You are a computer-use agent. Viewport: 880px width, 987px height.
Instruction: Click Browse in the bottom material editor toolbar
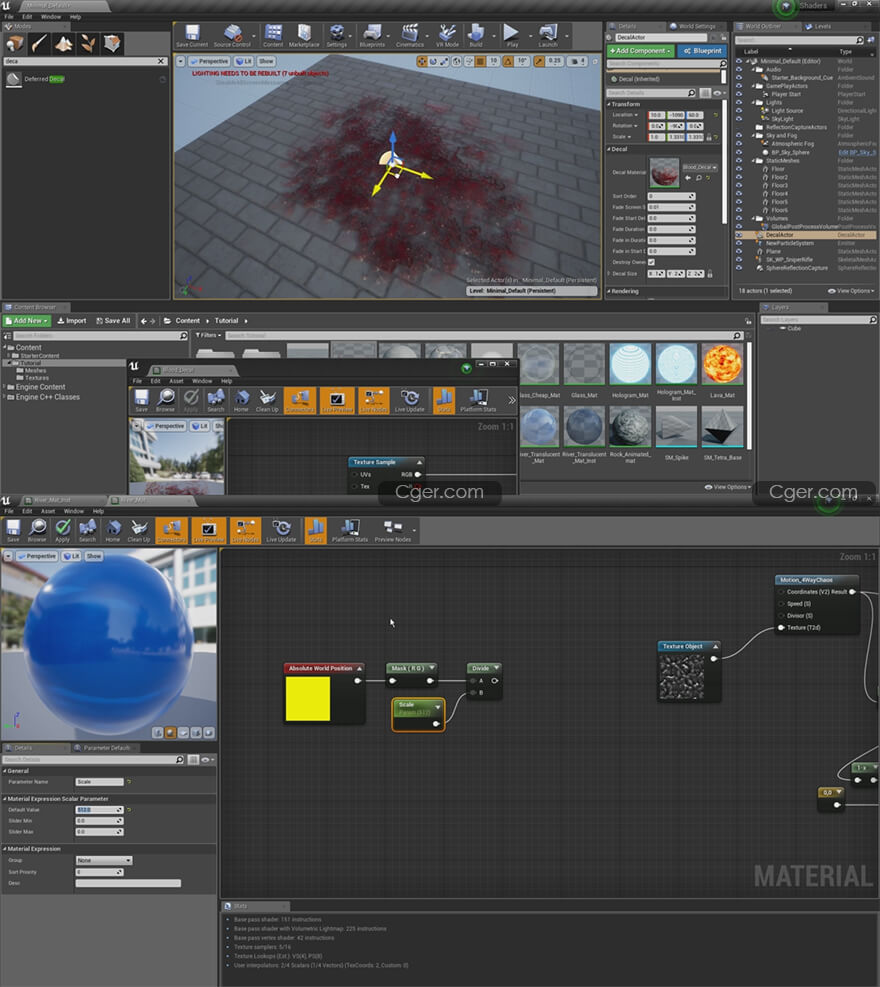click(37, 531)
